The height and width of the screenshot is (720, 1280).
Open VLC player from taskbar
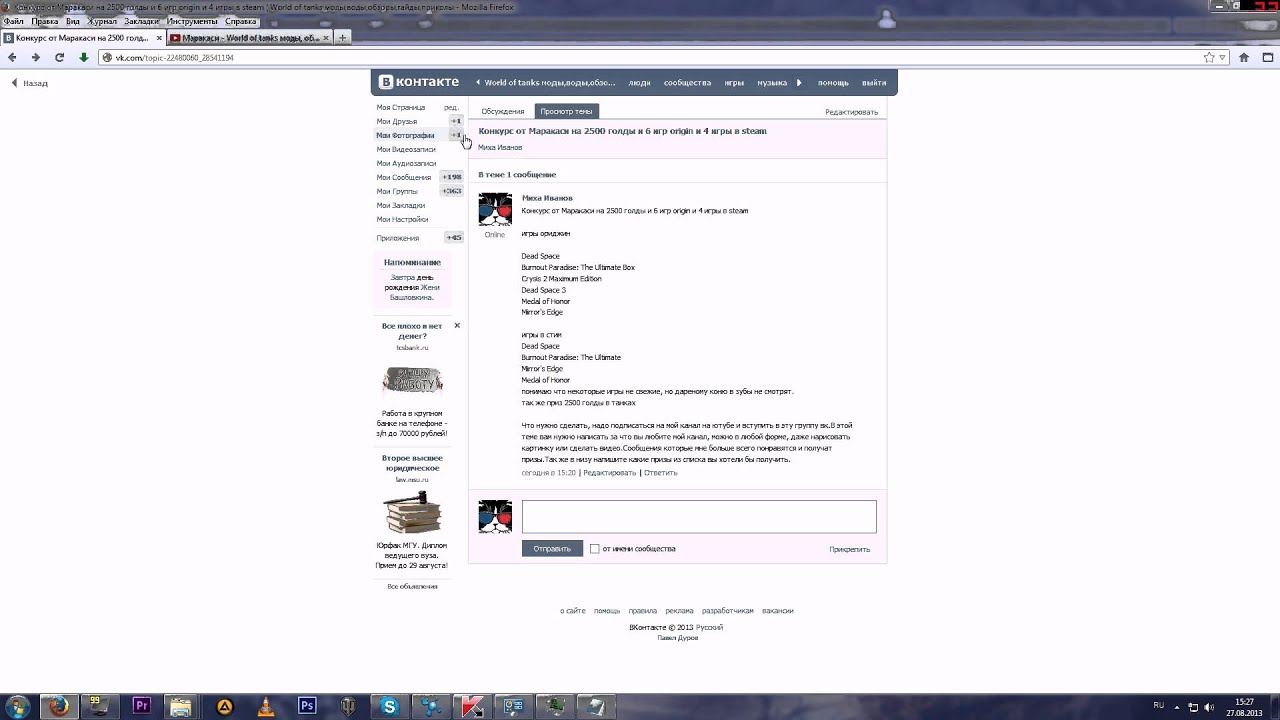coord(266,706)
